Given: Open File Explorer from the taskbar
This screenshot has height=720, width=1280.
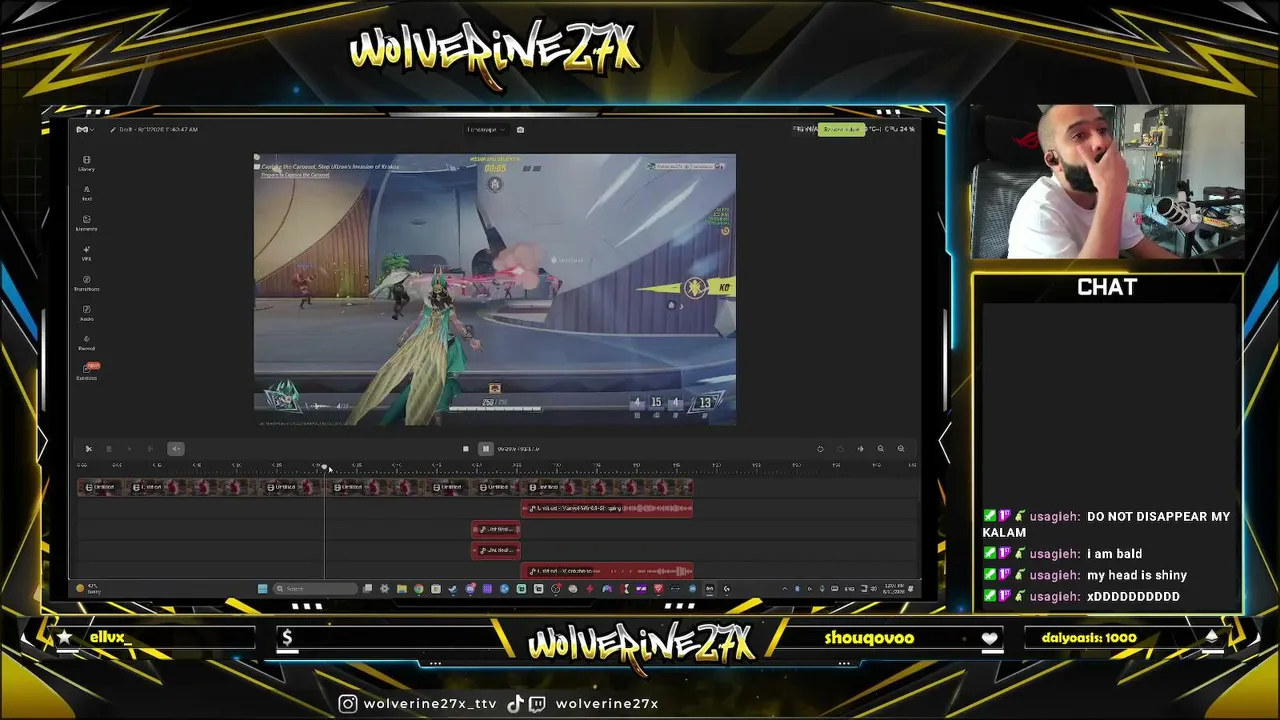Looking at the screenshot, I should click(x=401, y=589).
